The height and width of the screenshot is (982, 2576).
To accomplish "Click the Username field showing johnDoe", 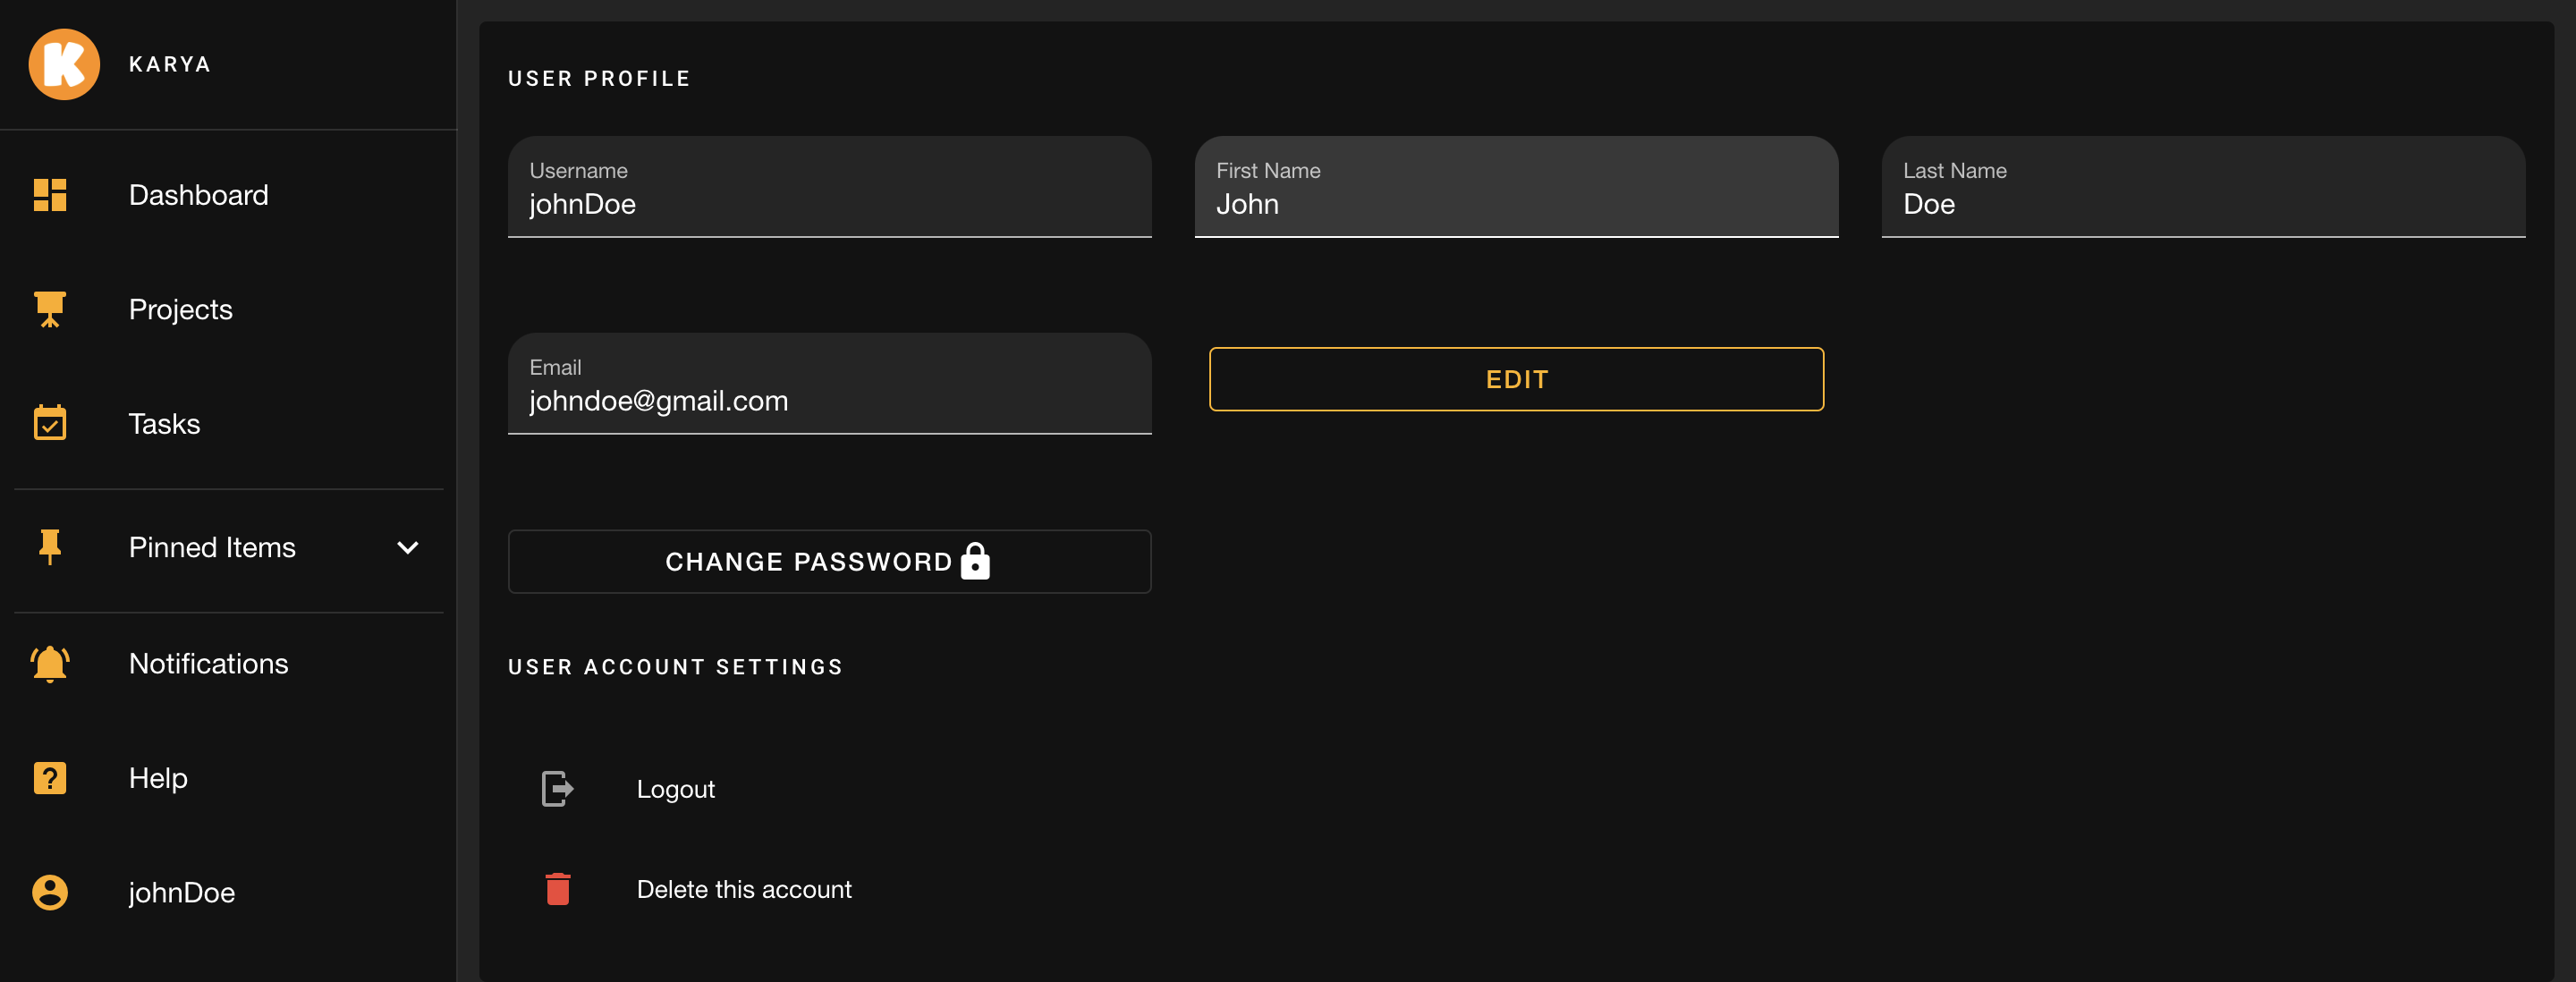I will 829,188.
